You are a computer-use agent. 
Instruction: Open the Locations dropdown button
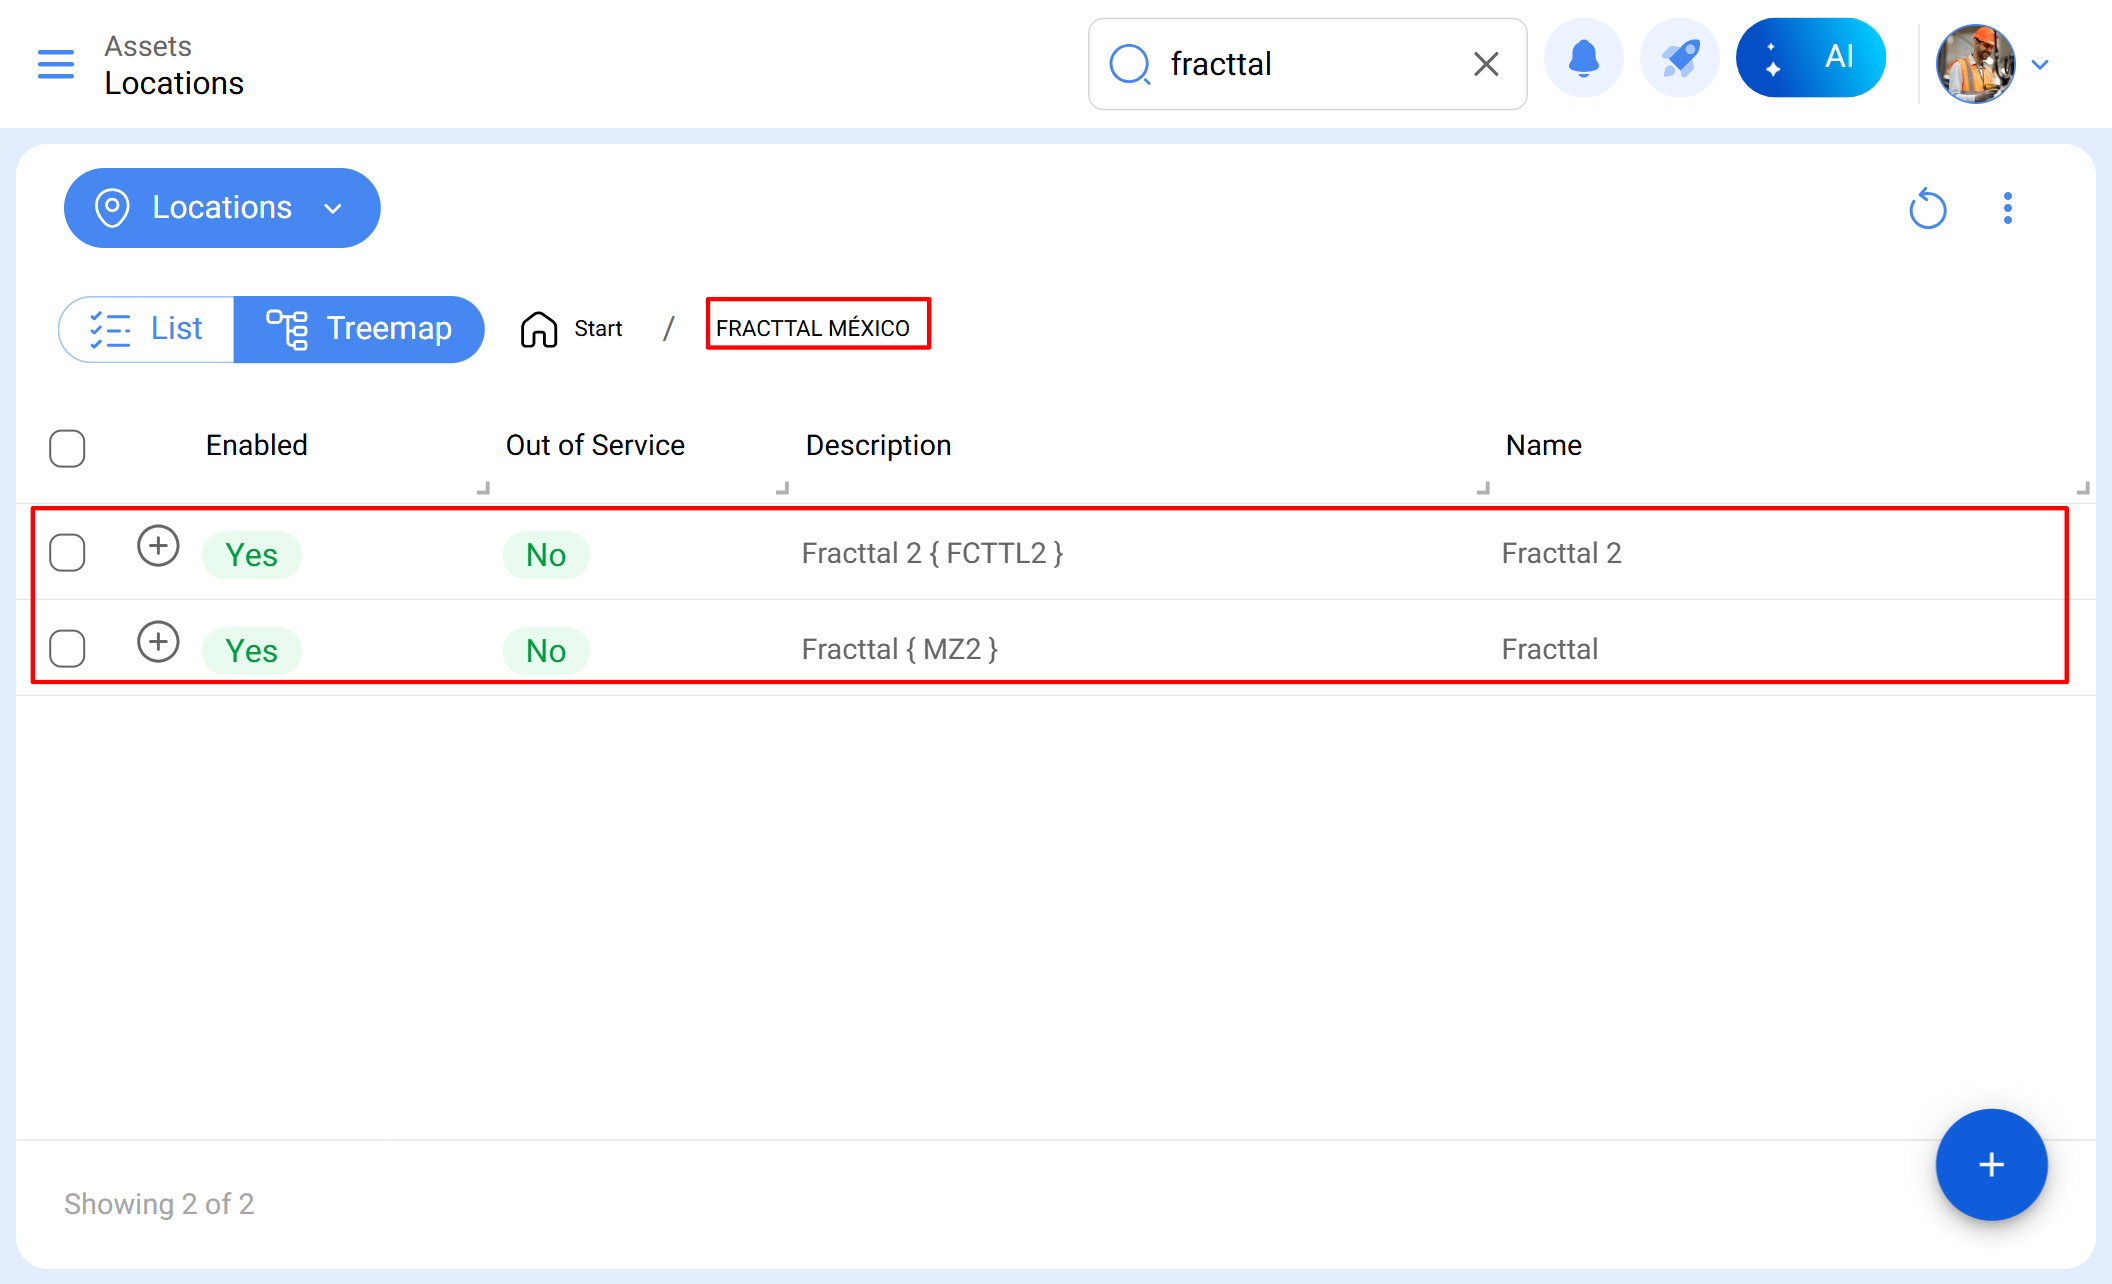point(222,208)
